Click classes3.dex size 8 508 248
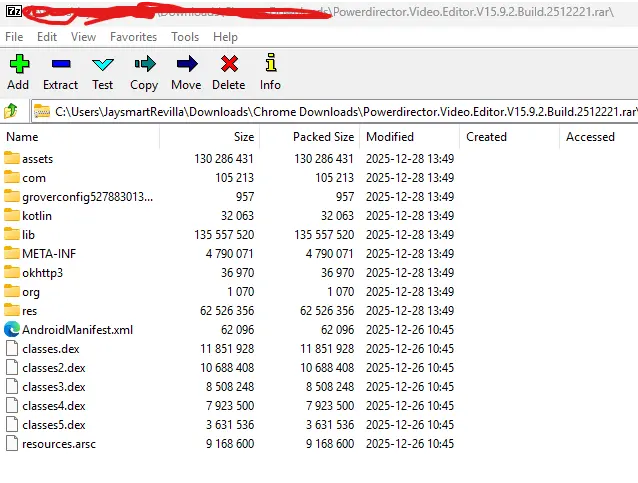This screenshot has height=483, width=638. (230, 387)
